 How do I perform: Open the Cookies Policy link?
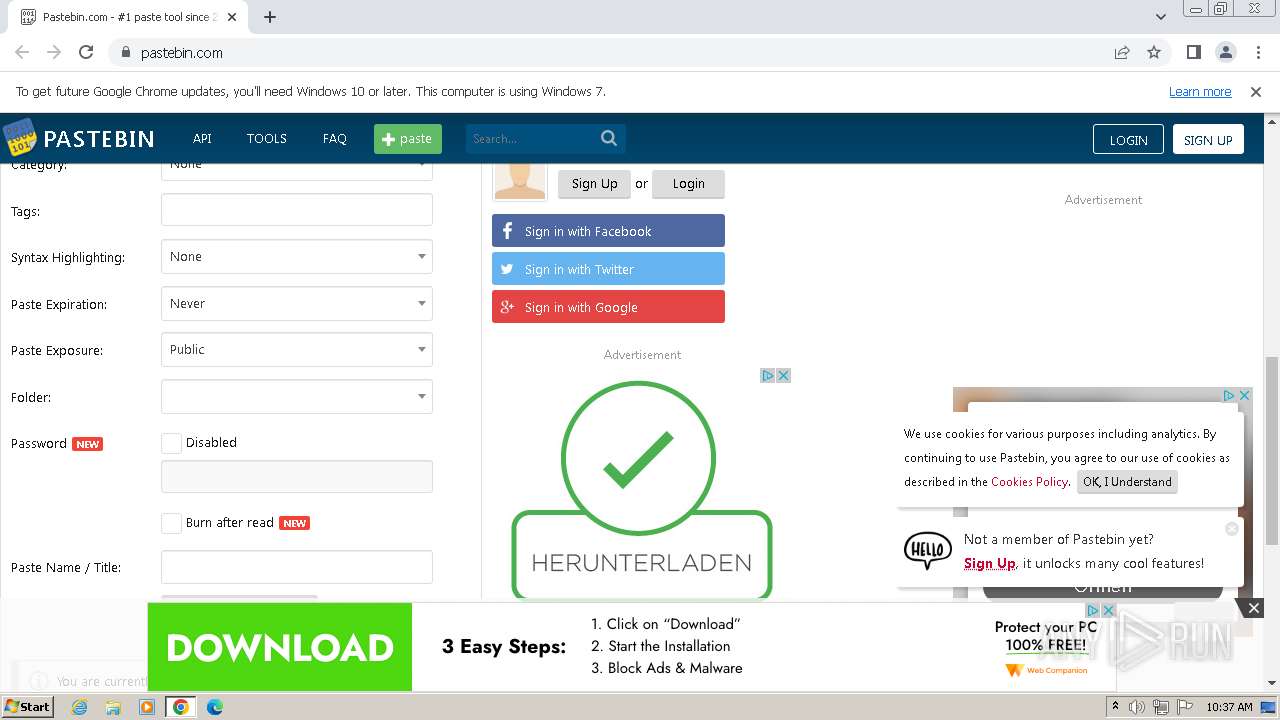(1029, 481)
